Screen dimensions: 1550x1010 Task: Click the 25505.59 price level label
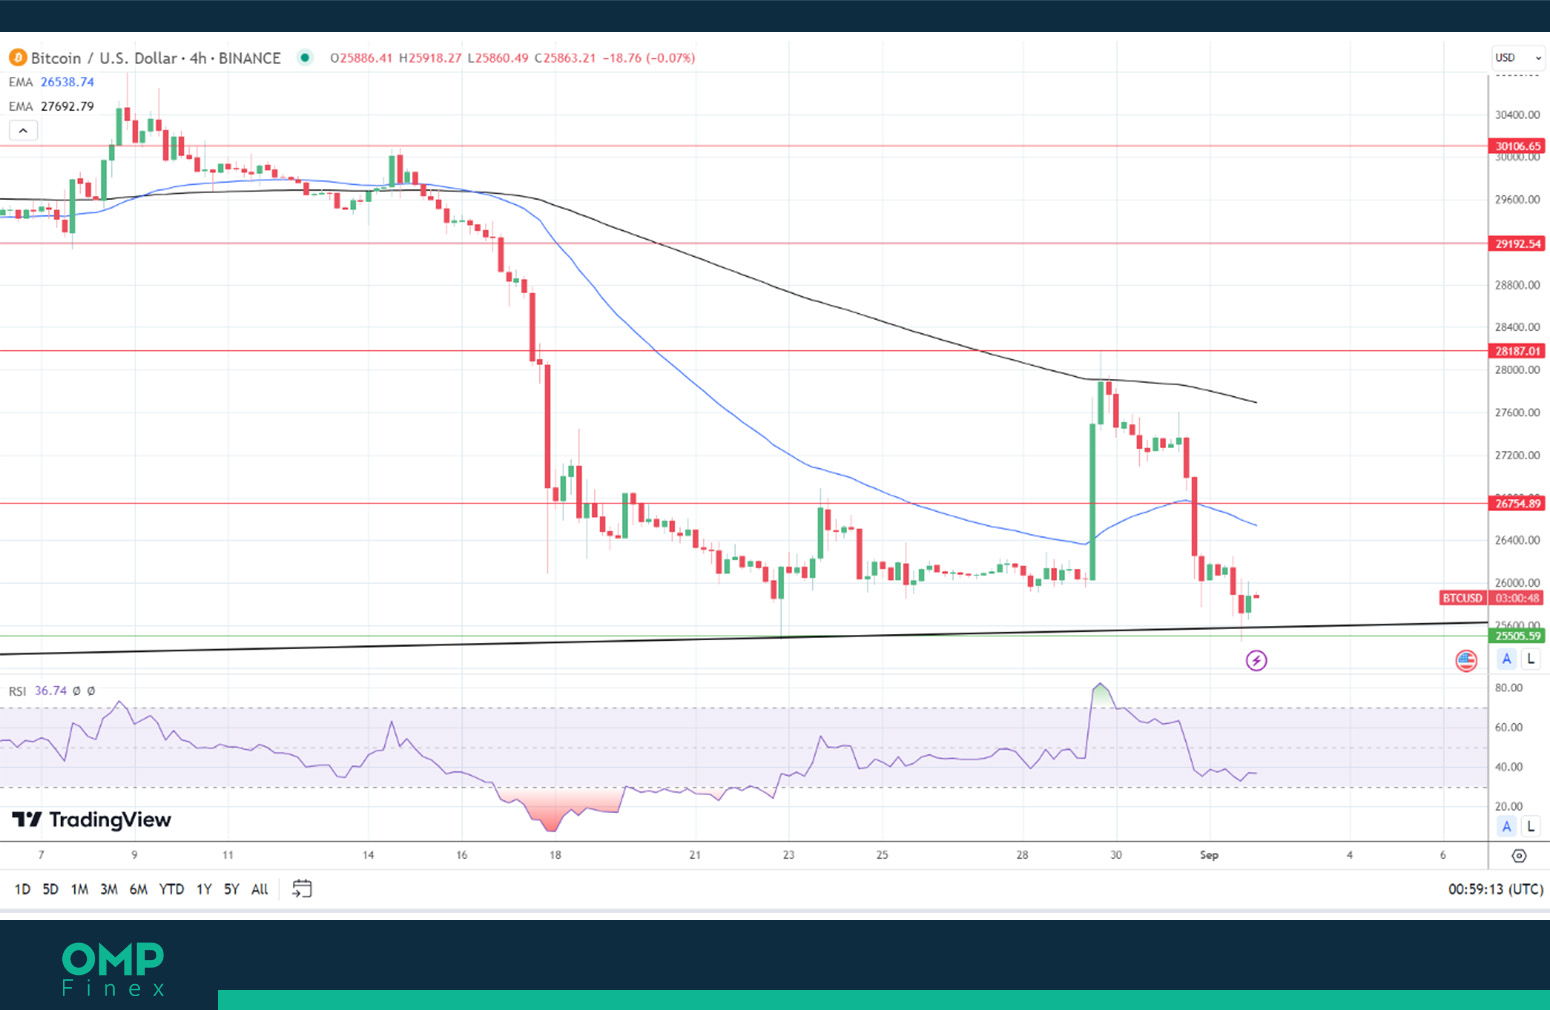(x=1518, y=636)
